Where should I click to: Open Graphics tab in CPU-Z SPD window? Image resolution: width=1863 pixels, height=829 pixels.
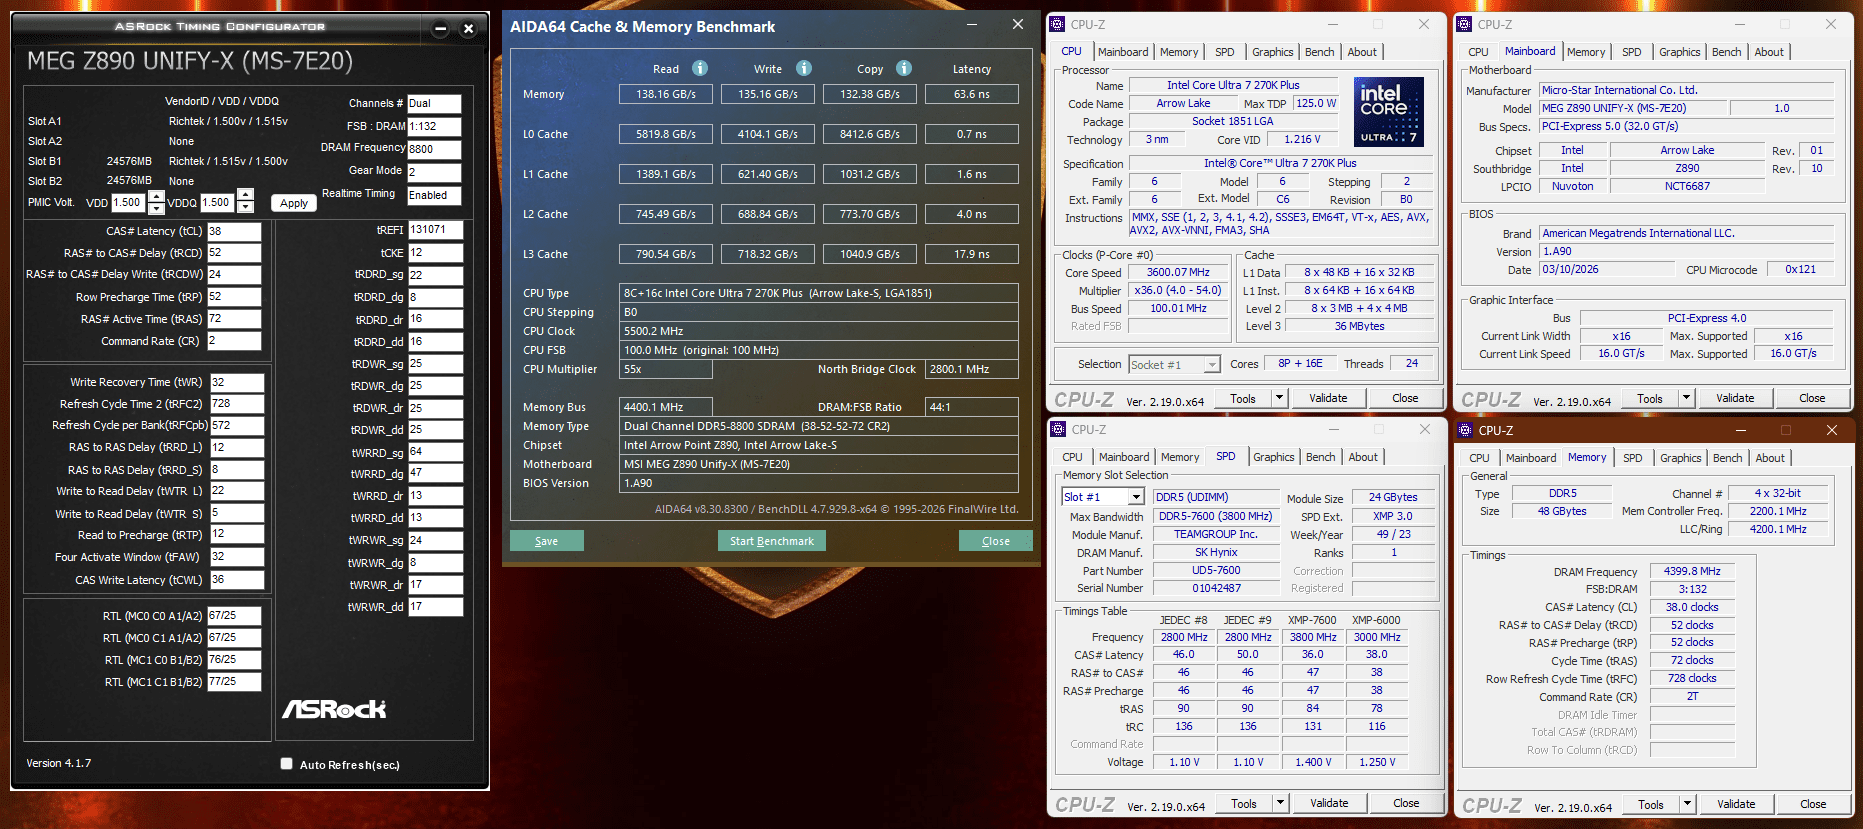1274,457
